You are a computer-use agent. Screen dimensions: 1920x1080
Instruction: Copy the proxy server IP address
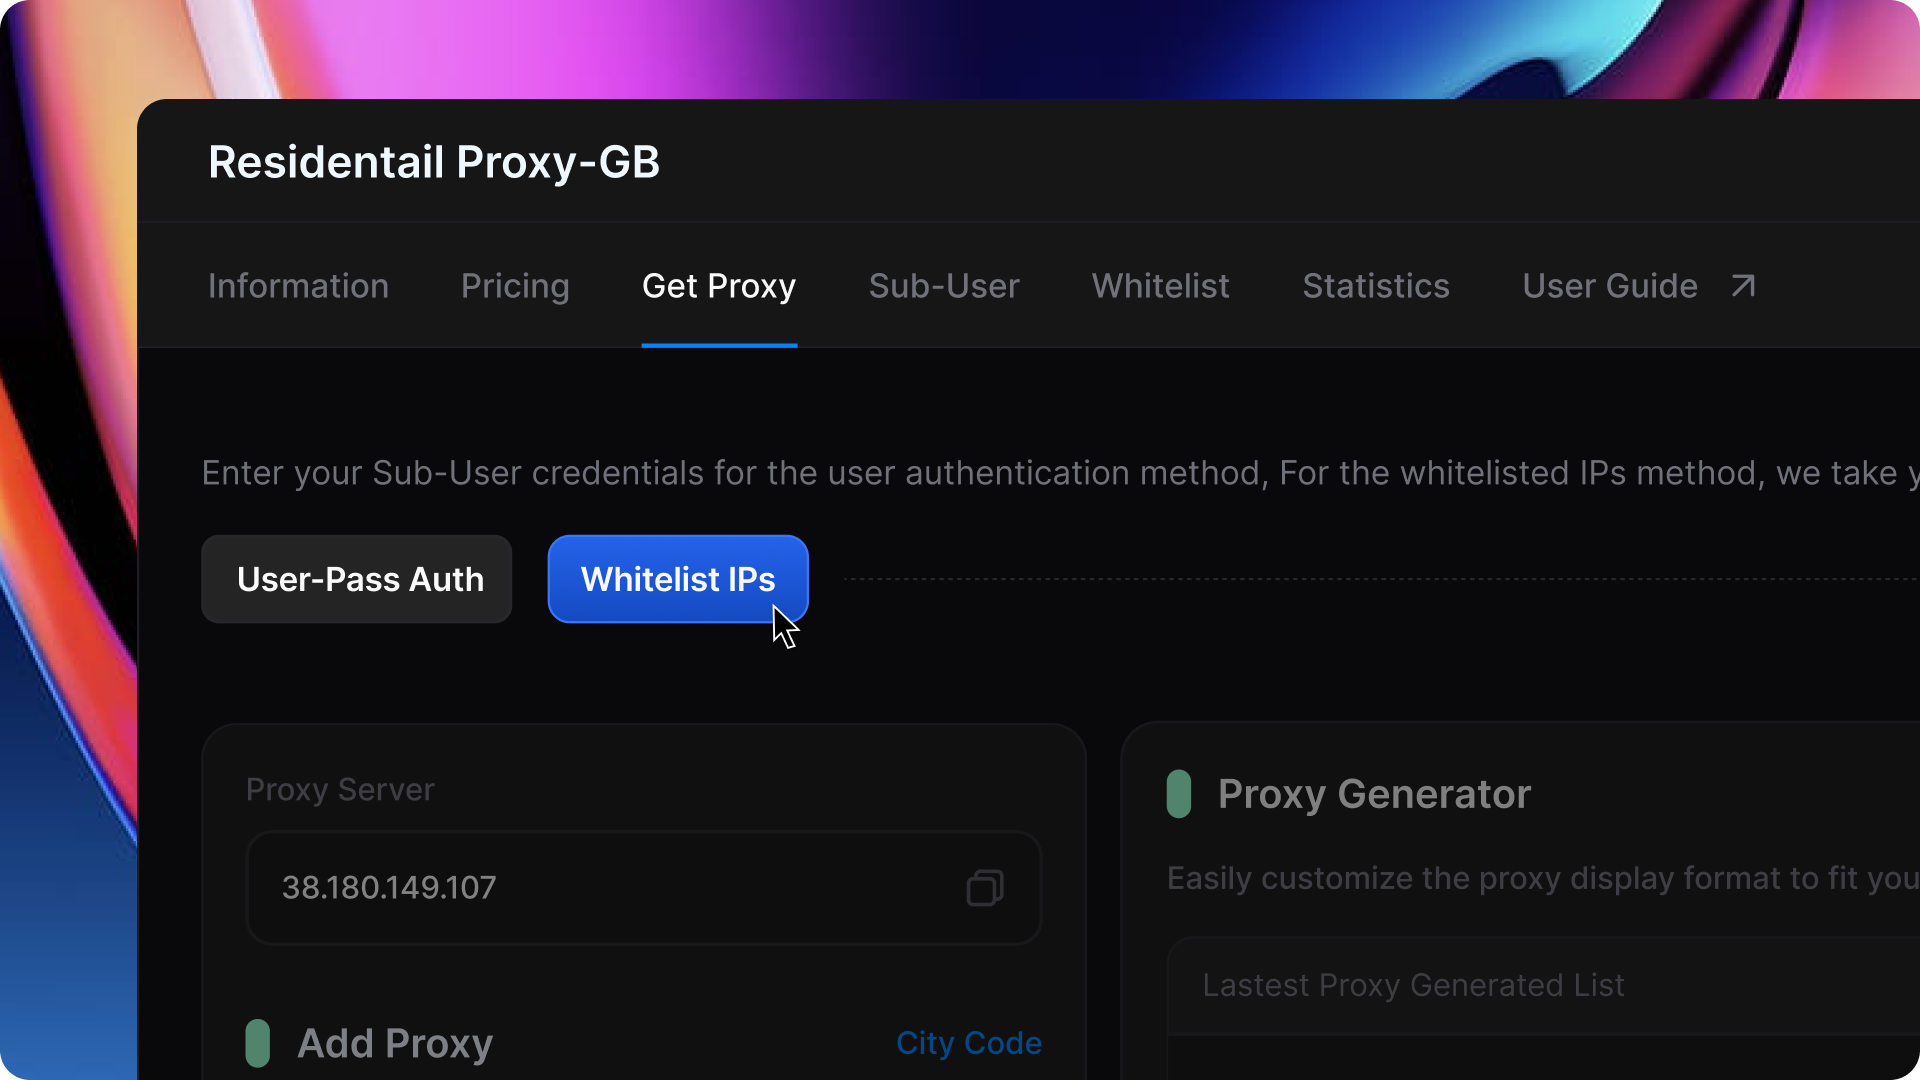pos(984,888)
